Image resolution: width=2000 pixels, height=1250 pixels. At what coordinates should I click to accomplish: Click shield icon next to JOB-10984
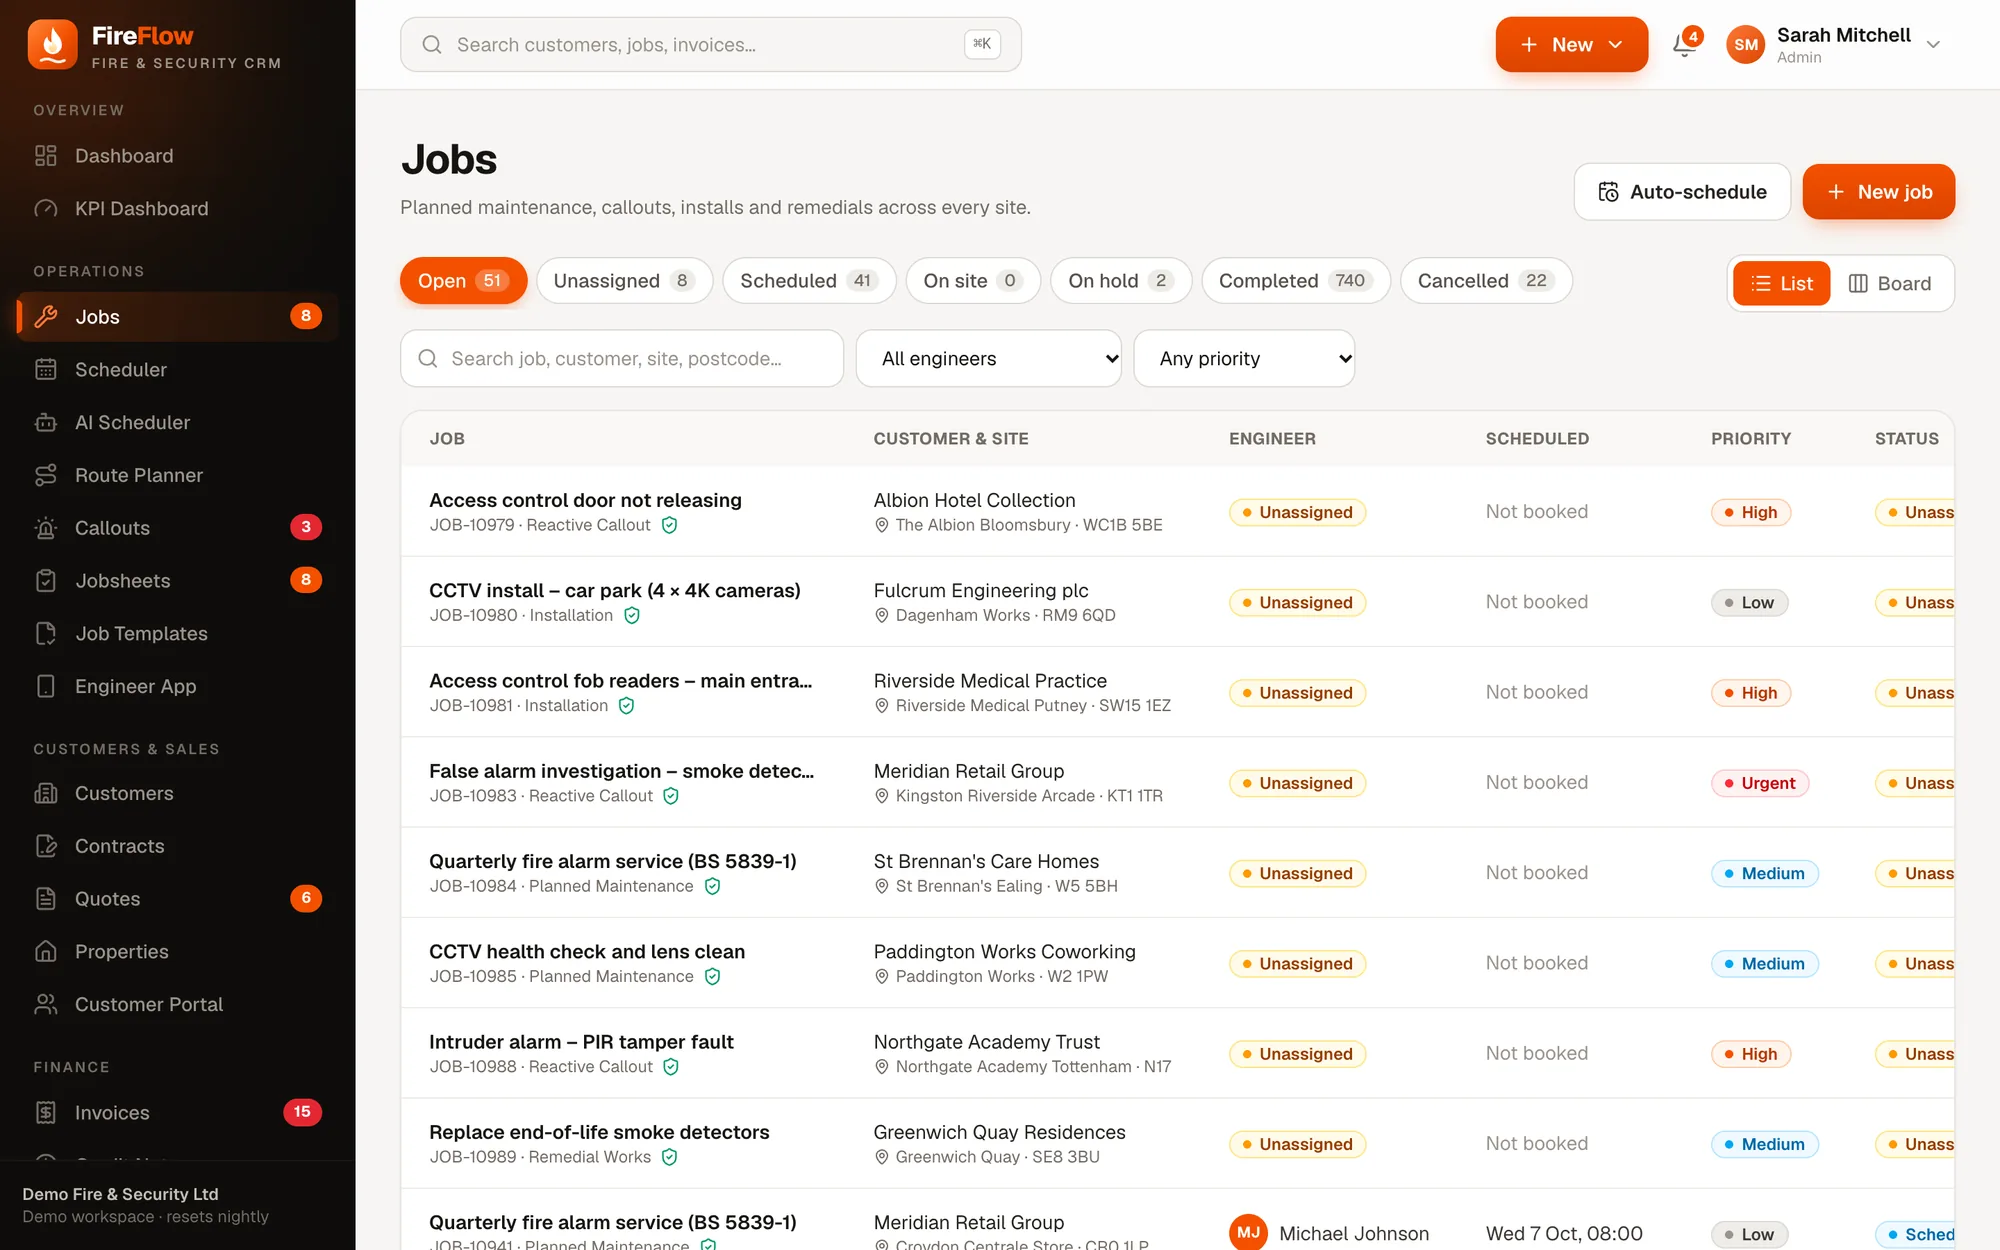tap(713, 887)
